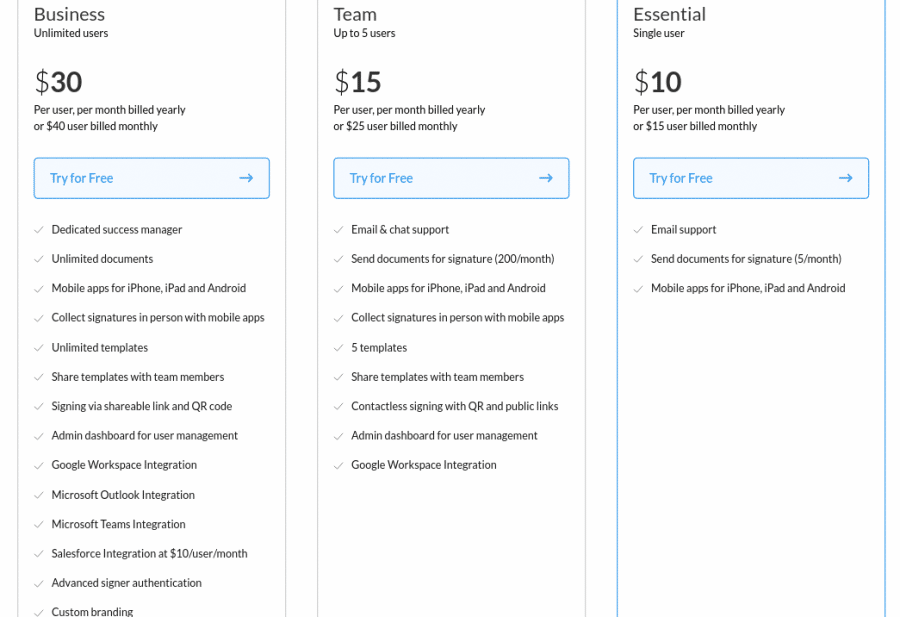Image resolution: width=900 pixels, height=617 pixels.
Task: Click the $30 Business price
Action: pos(59,82)
